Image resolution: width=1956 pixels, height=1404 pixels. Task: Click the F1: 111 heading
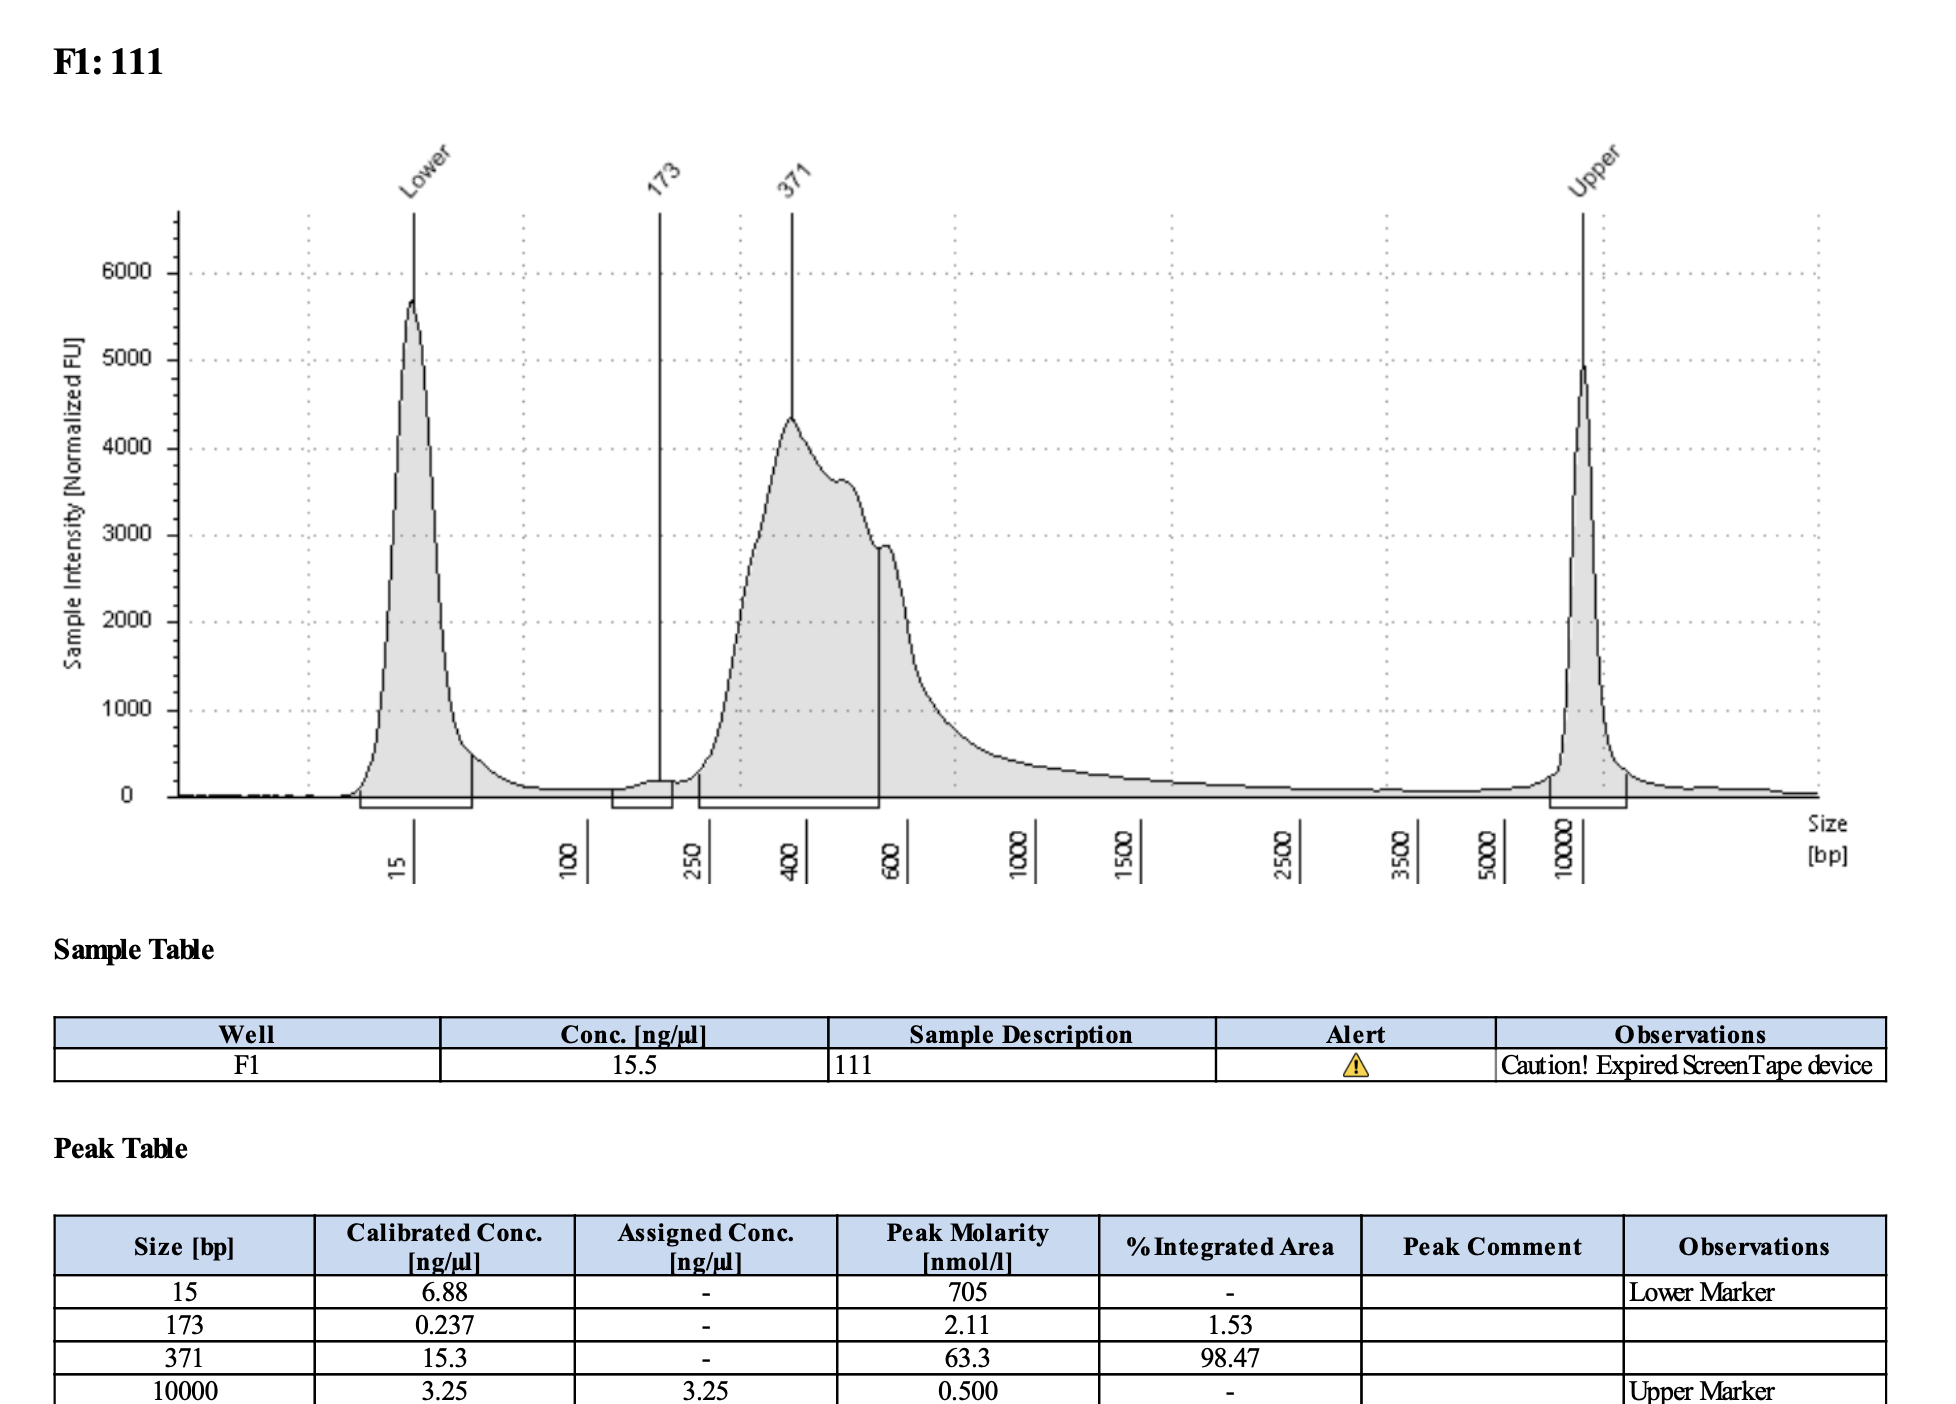click(x=108, y=62)
